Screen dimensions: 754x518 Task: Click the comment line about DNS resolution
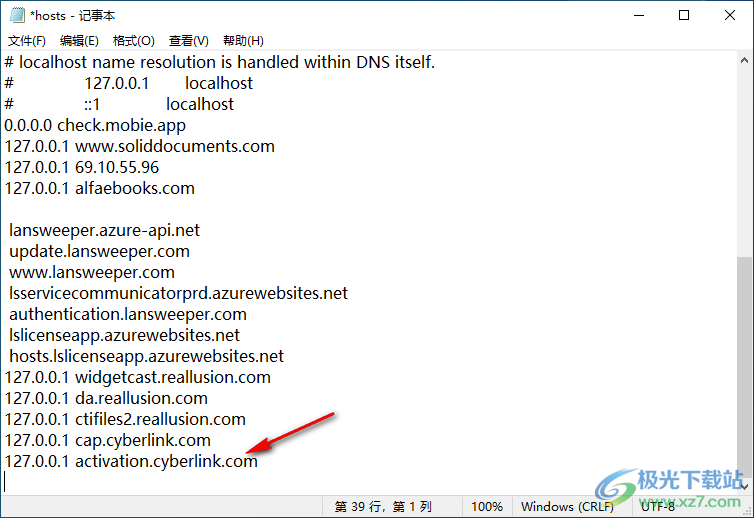click(220, 62)
